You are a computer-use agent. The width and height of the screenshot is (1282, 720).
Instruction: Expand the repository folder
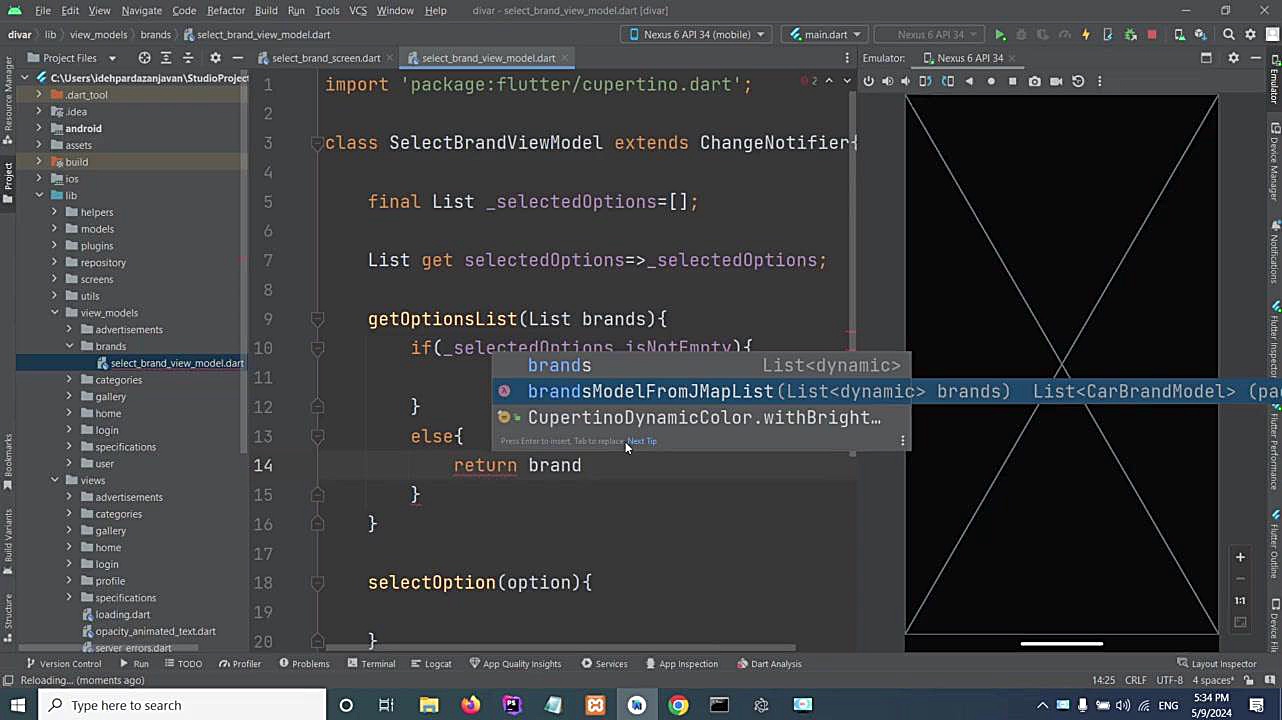pos(56,262)
